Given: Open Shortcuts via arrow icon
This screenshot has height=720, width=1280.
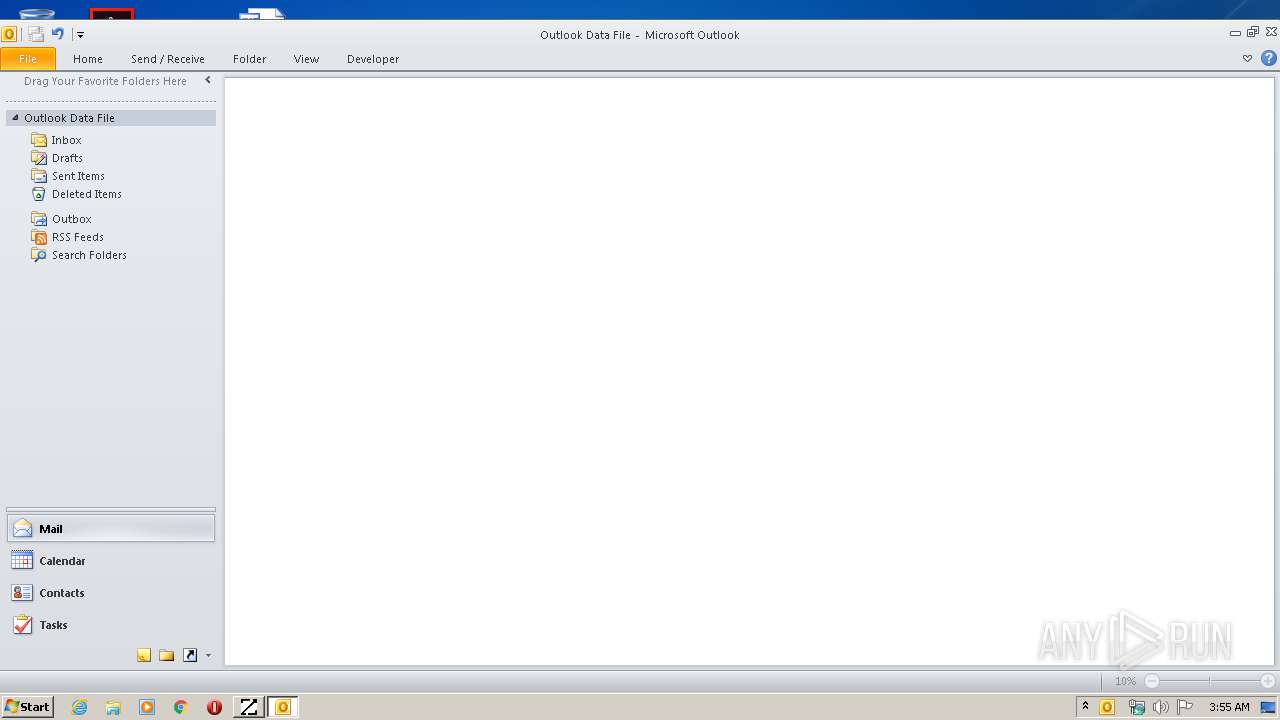Looking at the screenshot, I should point(190,655).
